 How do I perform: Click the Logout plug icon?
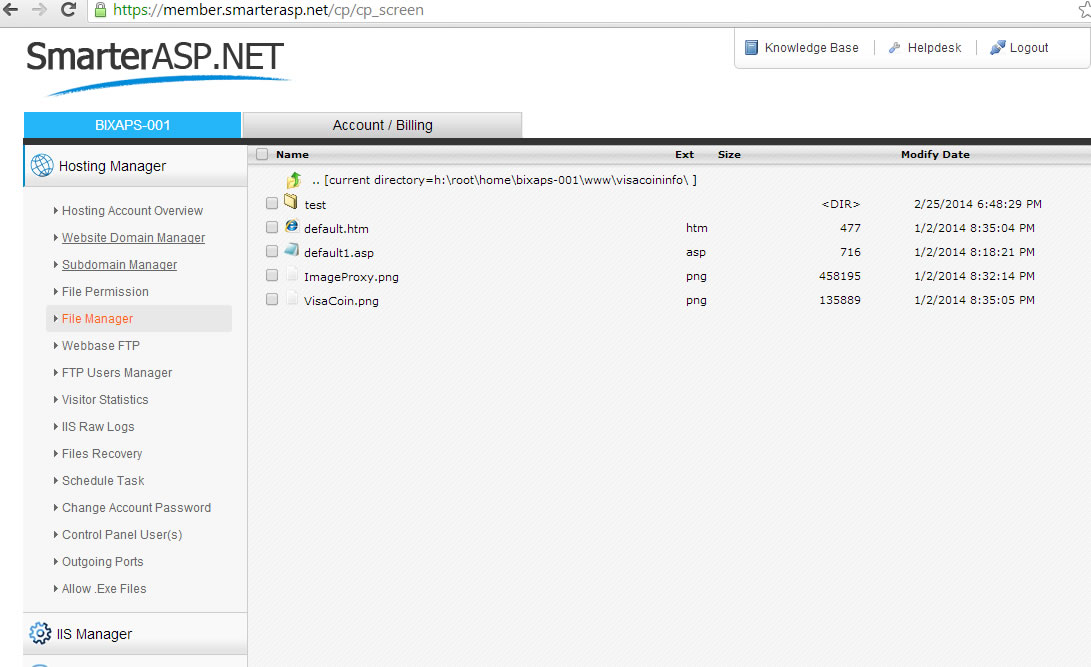point(997,47)
